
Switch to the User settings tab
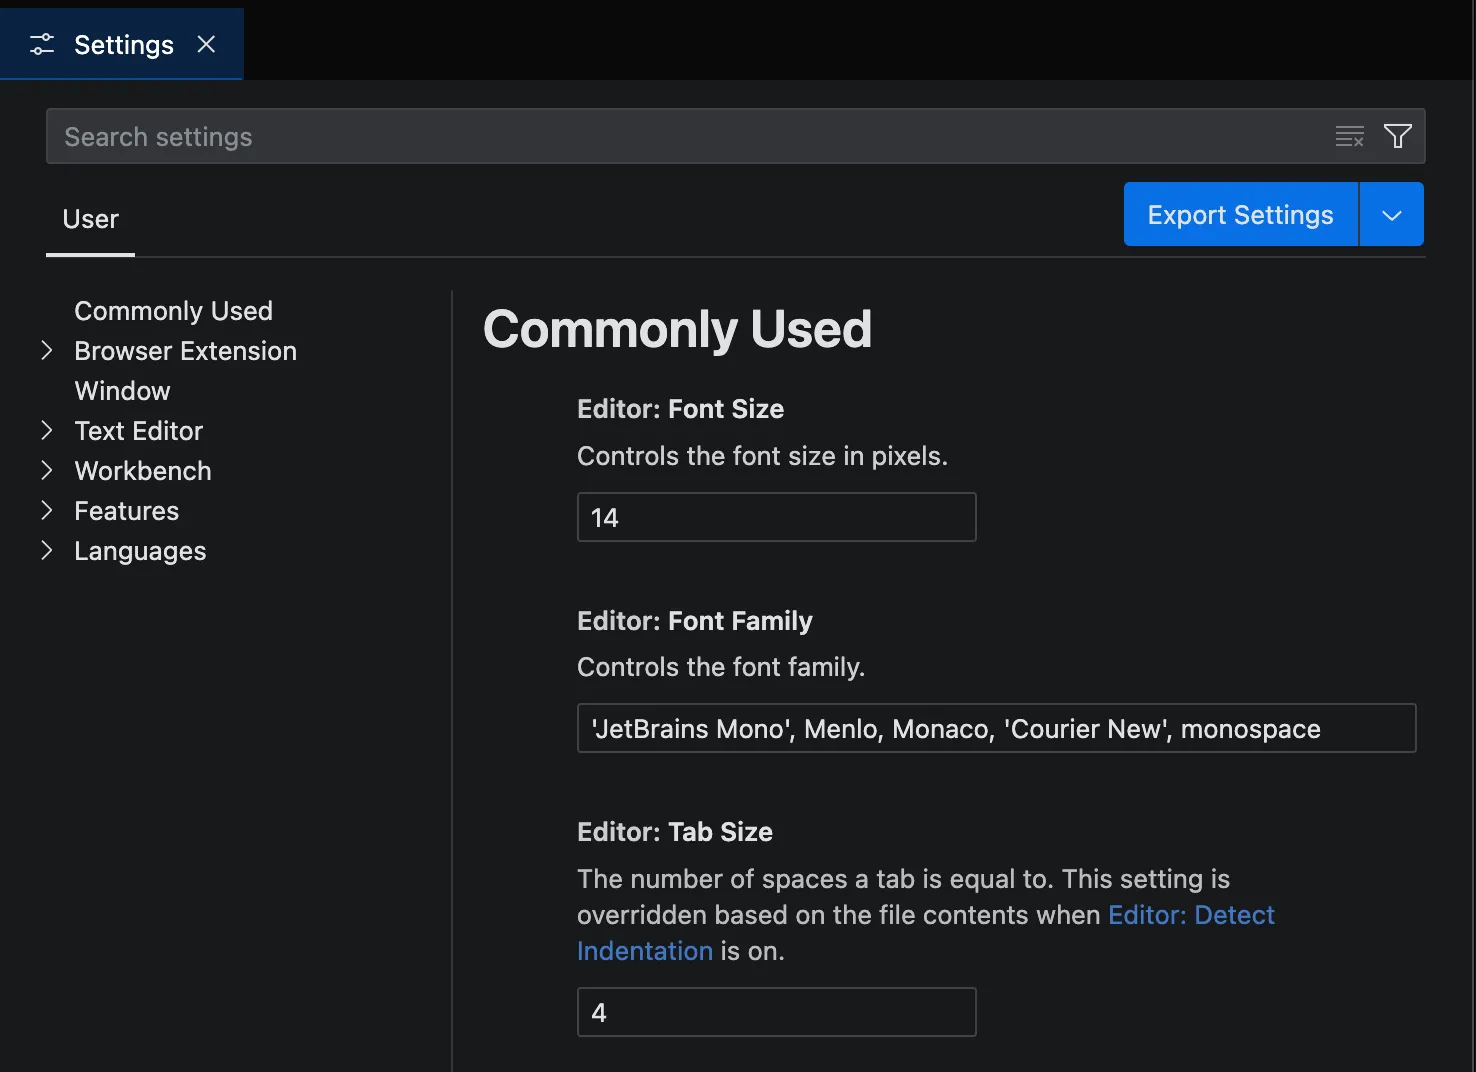[90, 219]
